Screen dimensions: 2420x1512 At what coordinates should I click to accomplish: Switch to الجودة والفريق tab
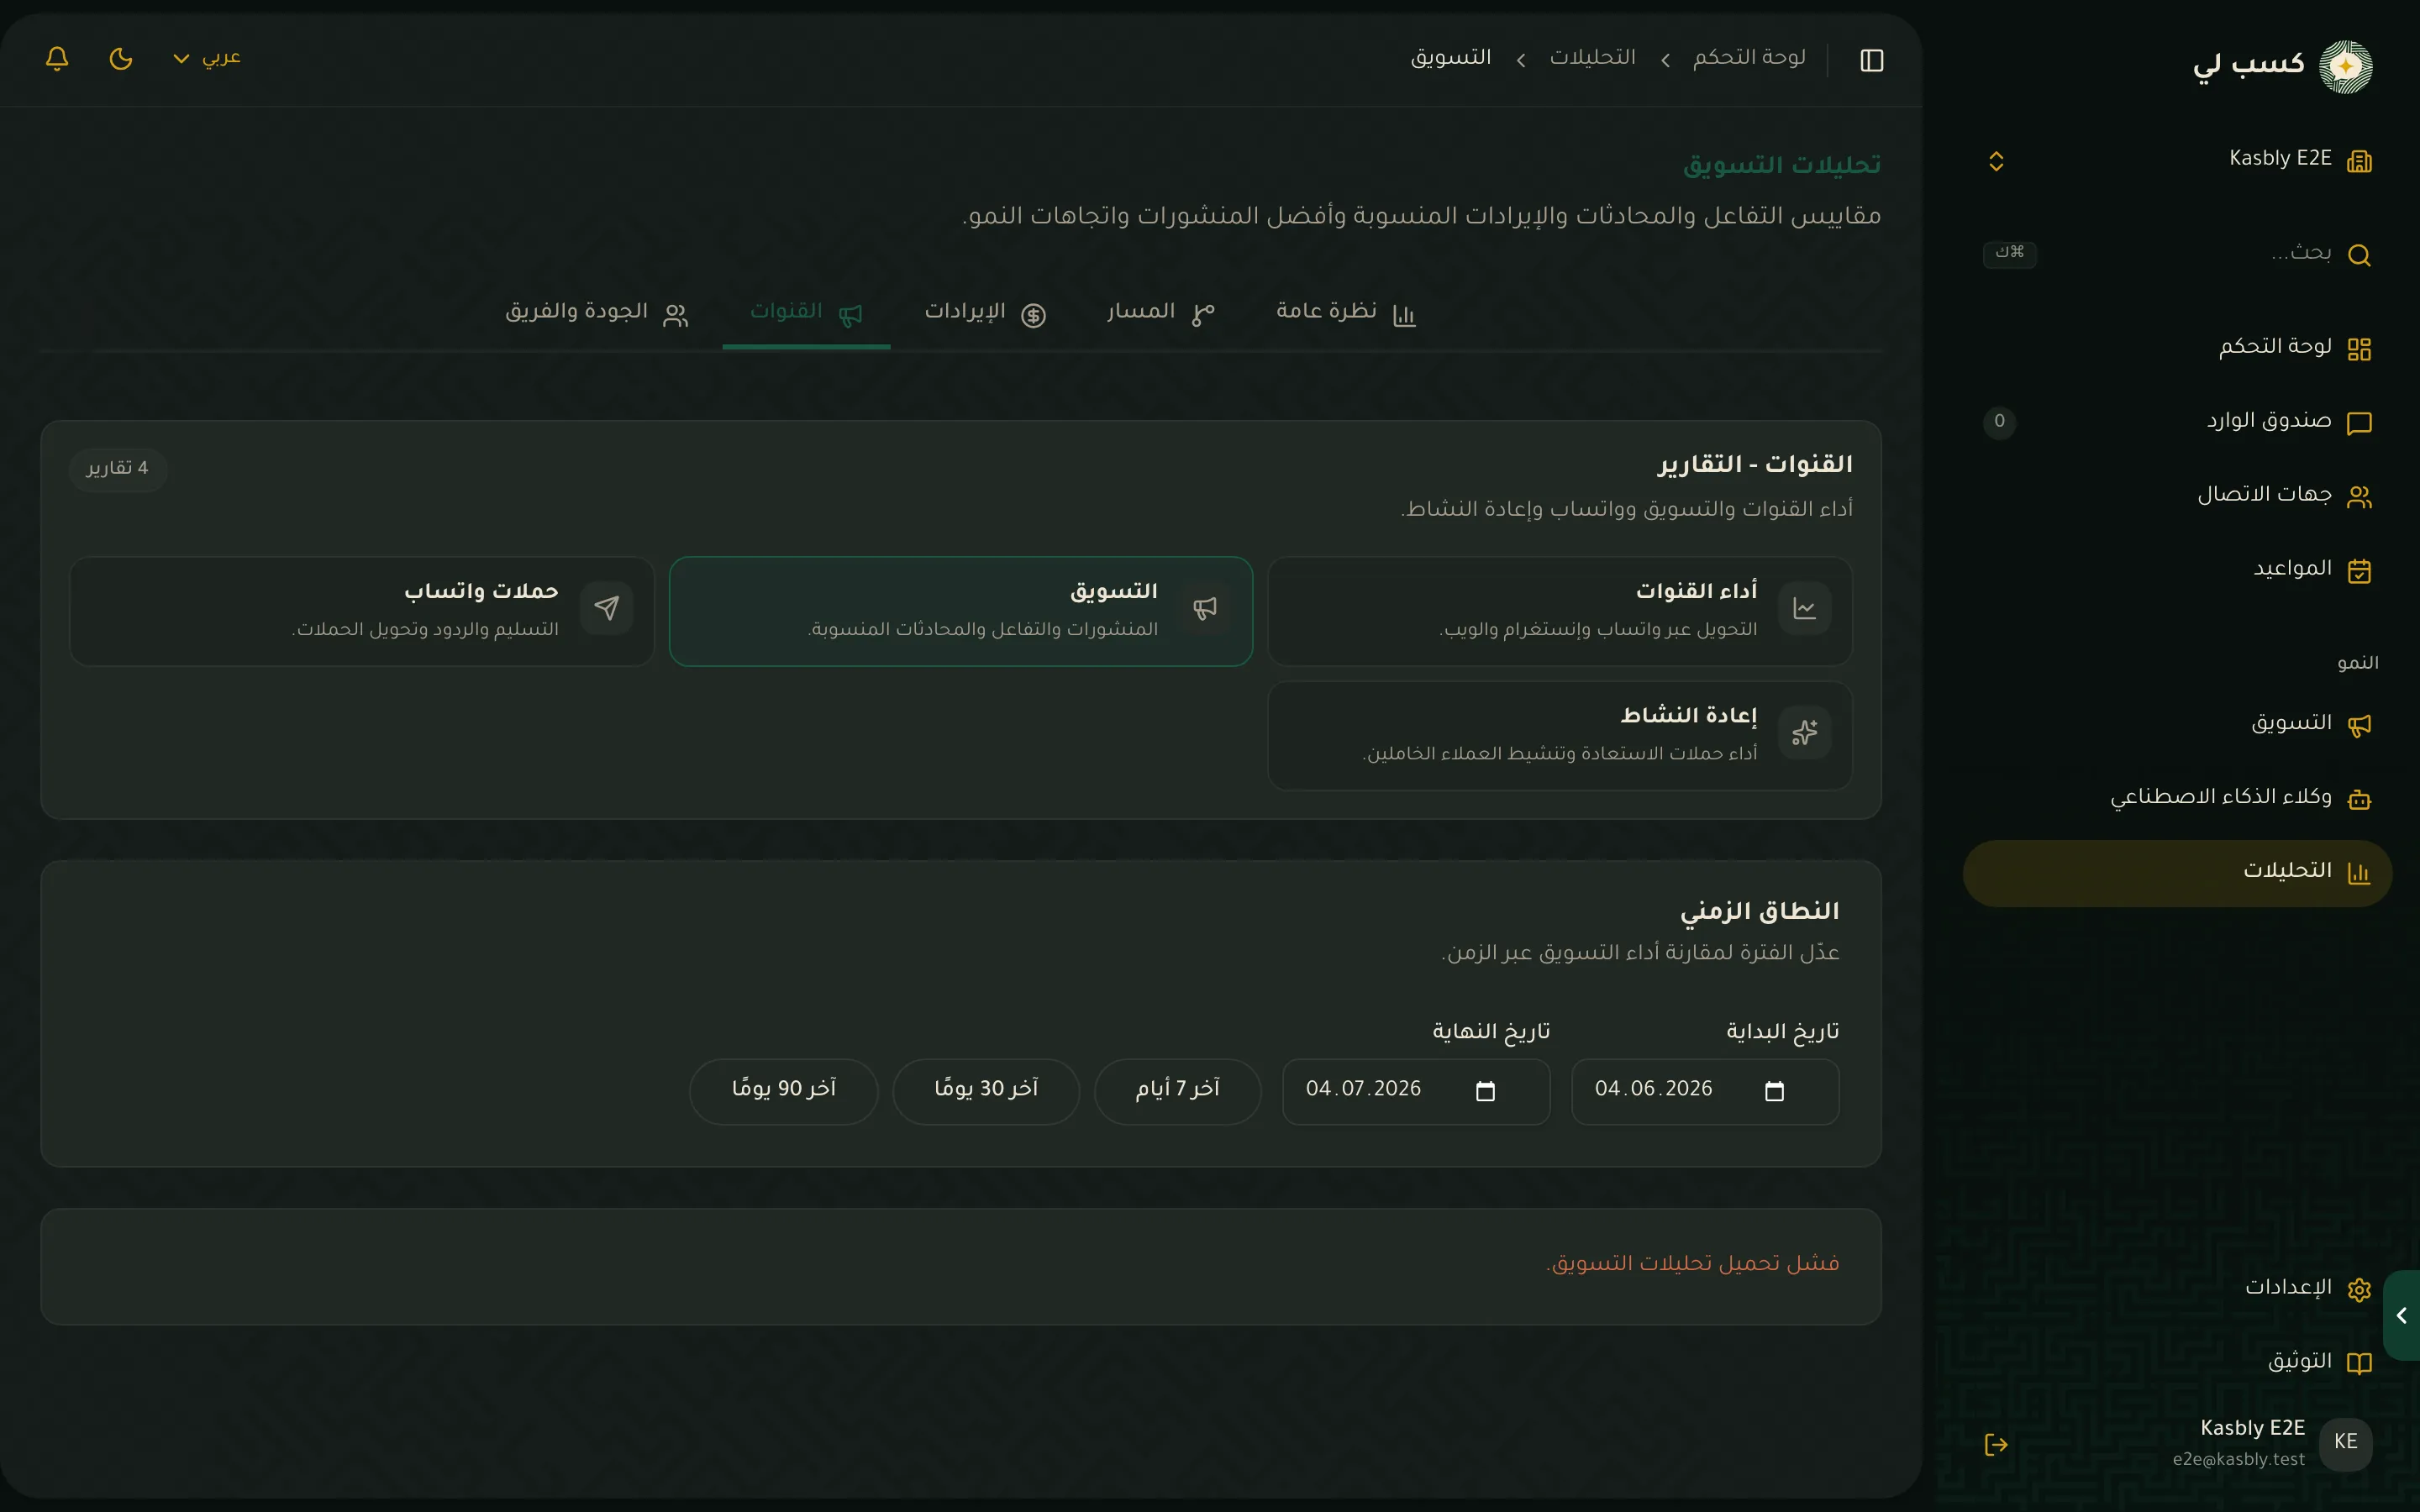[597, 313]
